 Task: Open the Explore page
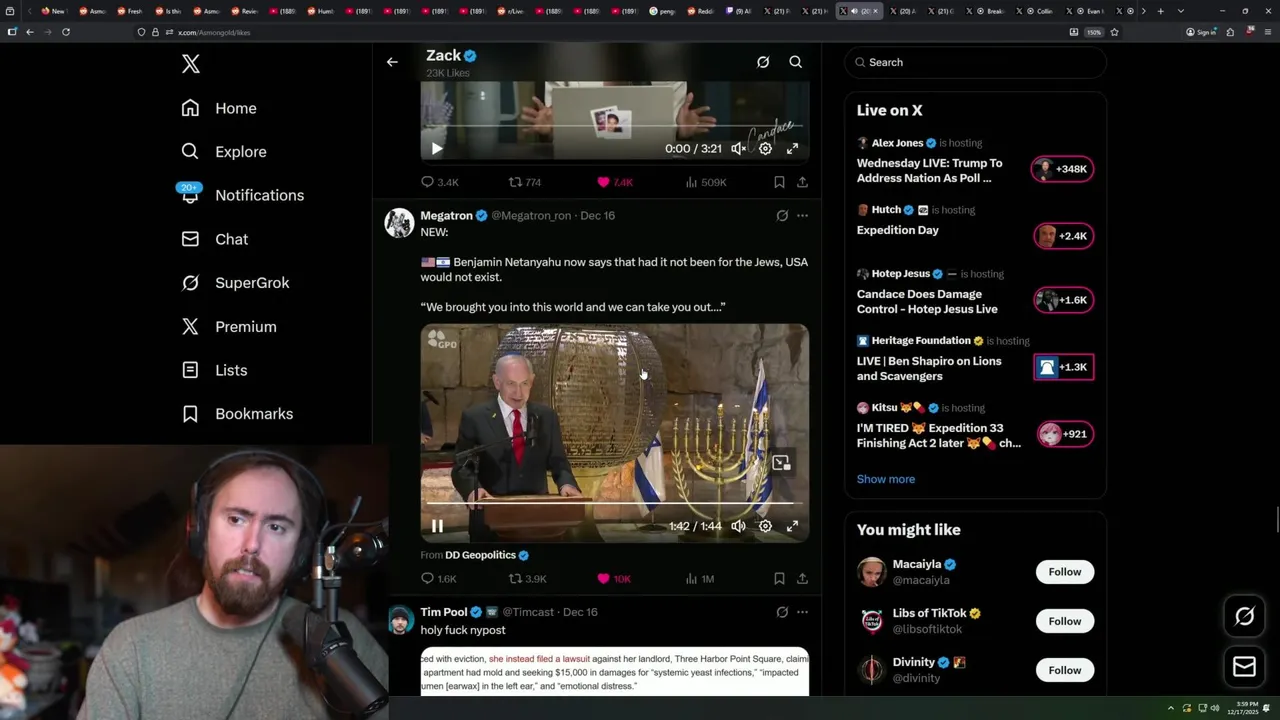click(x=224, y=152)
